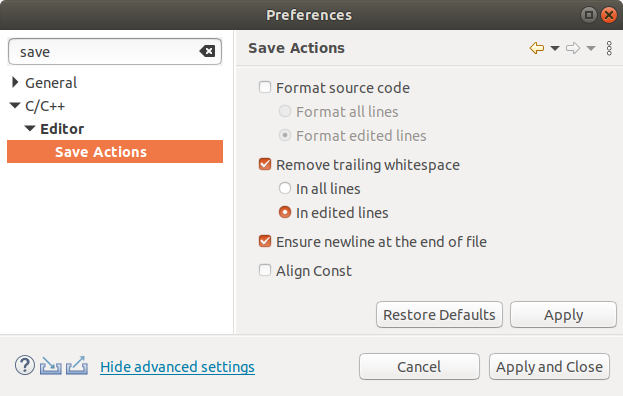Toggle Ensure newline at end of file
Image resolution: width=623 pixels, height=396 pixels.
click(x=265, y=241)
